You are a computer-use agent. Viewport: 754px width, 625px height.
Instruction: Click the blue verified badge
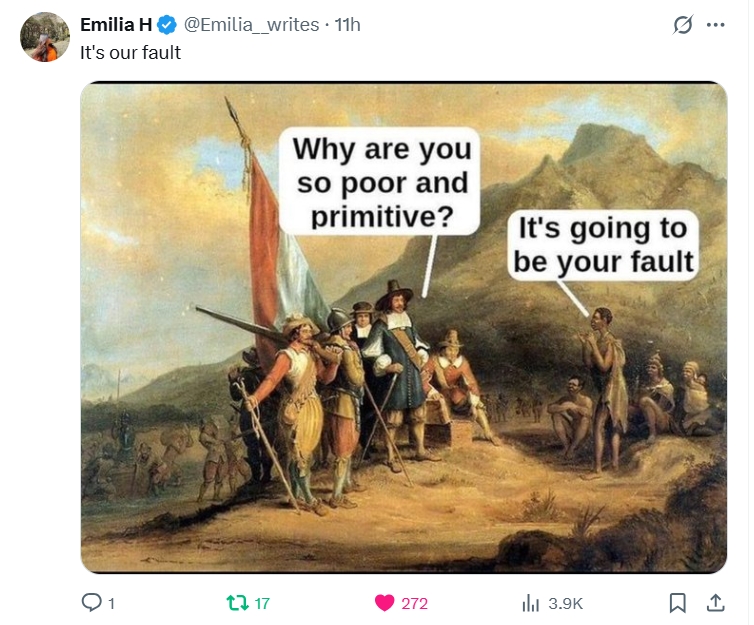[x=167, y=25]
